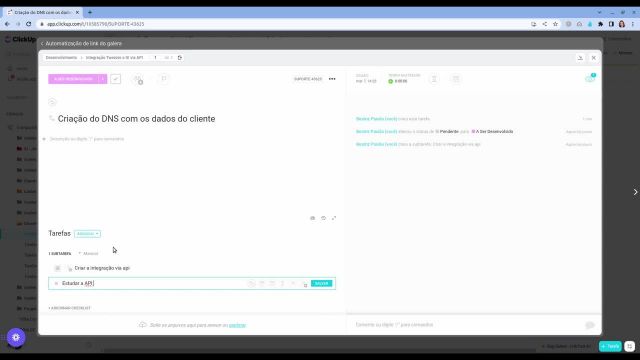This screenshot has width=640, height=360.
Task: Open the subtask 'Criar a integração via api'
Action: [x=102, y=268]
